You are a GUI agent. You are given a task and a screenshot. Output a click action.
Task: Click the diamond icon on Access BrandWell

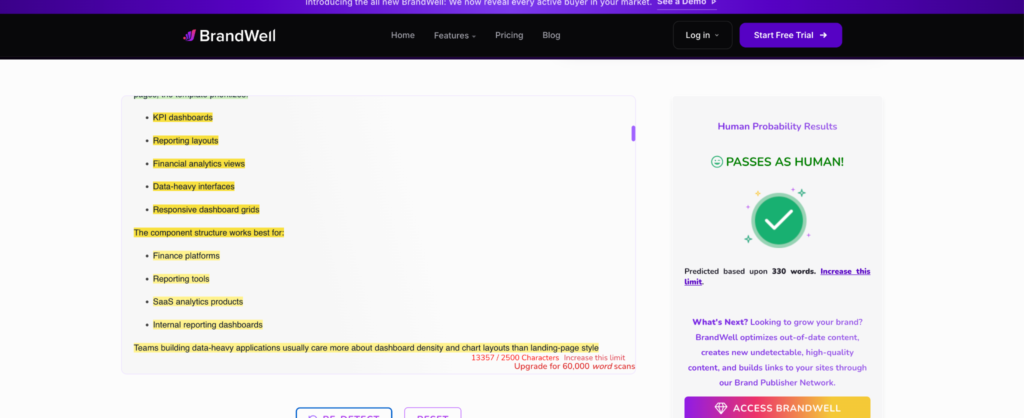pyautogui.click(x=721, y=408)
